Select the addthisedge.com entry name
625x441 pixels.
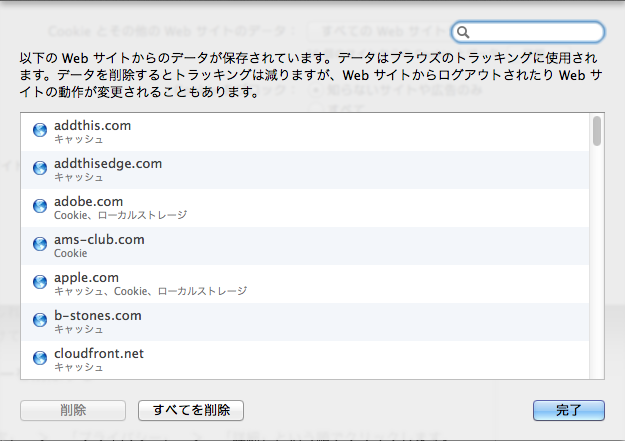(108, 163)
